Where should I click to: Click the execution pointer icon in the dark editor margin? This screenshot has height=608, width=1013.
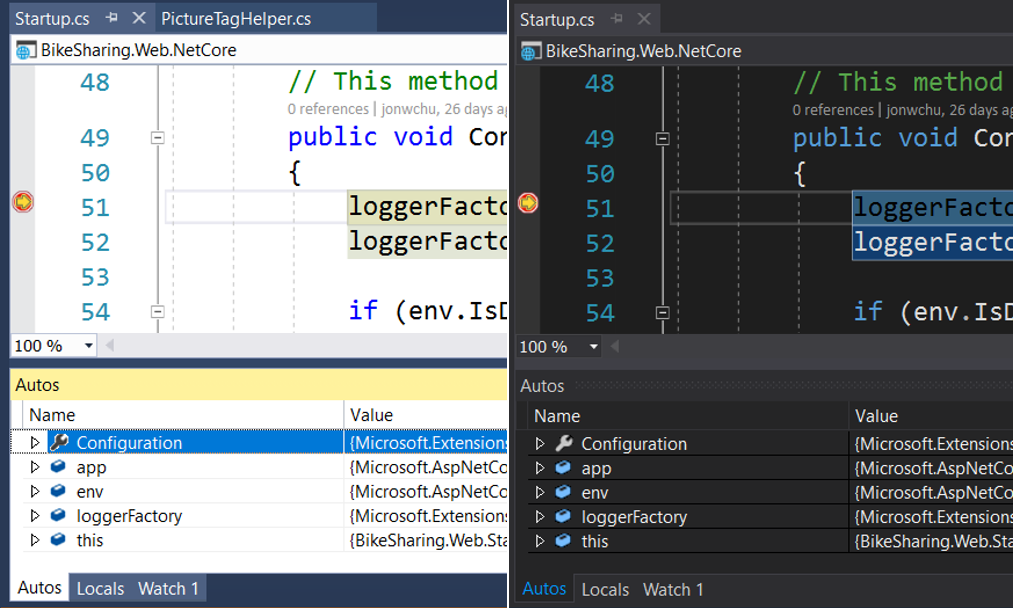[x=527, y=202]
